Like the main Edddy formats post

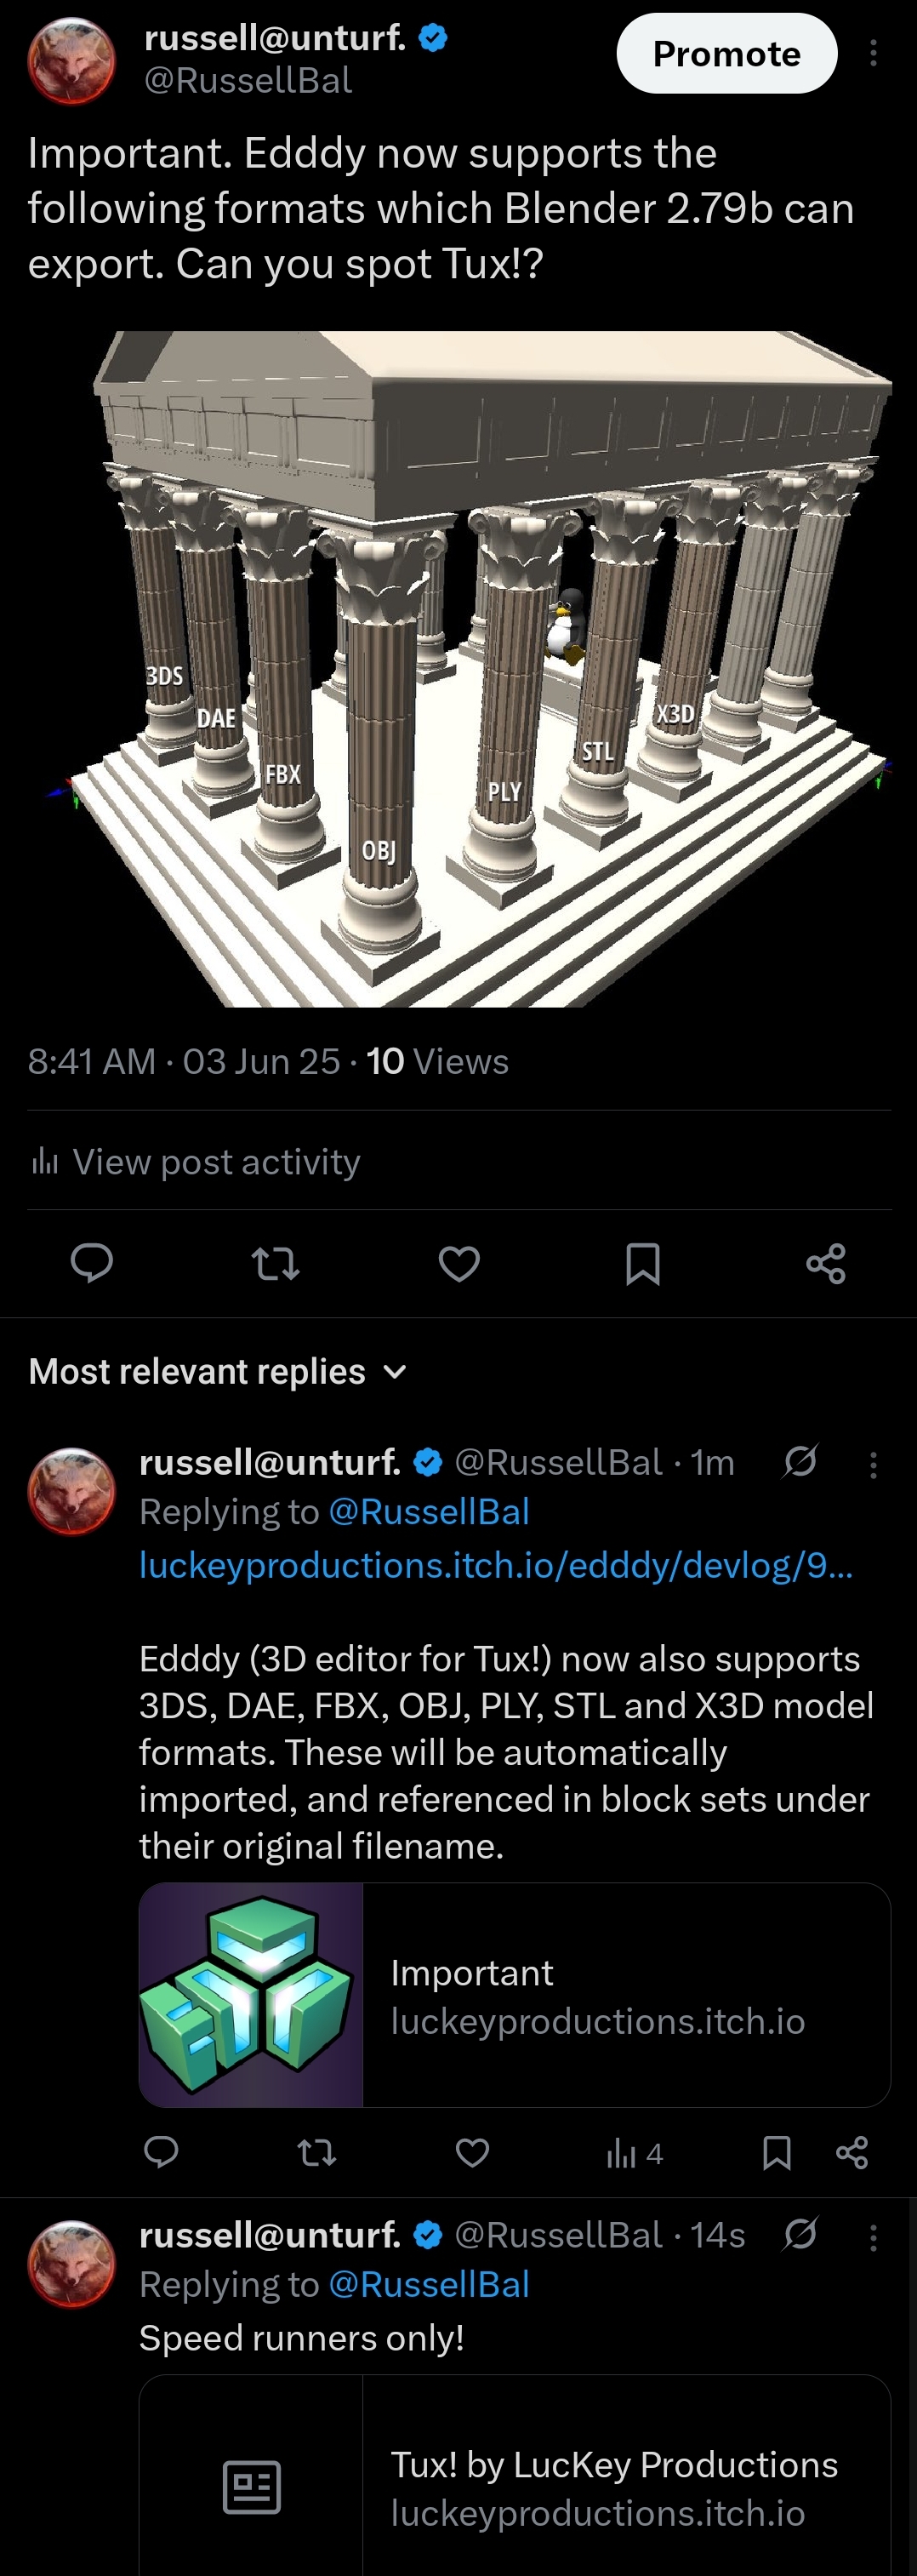pos(458,1263)
